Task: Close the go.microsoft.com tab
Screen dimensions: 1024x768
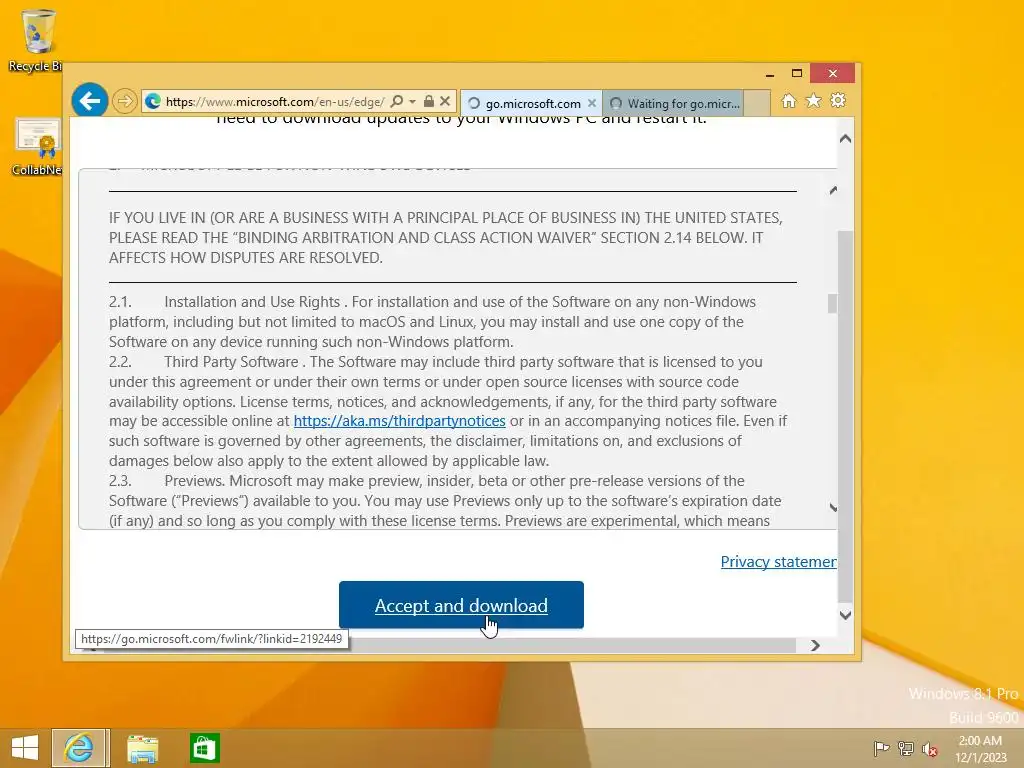Action: pos(592,103)
